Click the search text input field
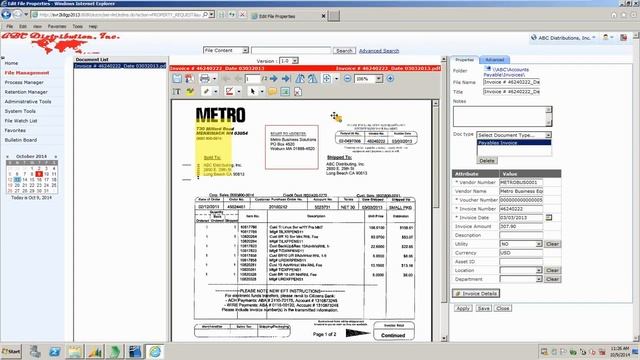640x360 pixels. (x=291, y=50)
